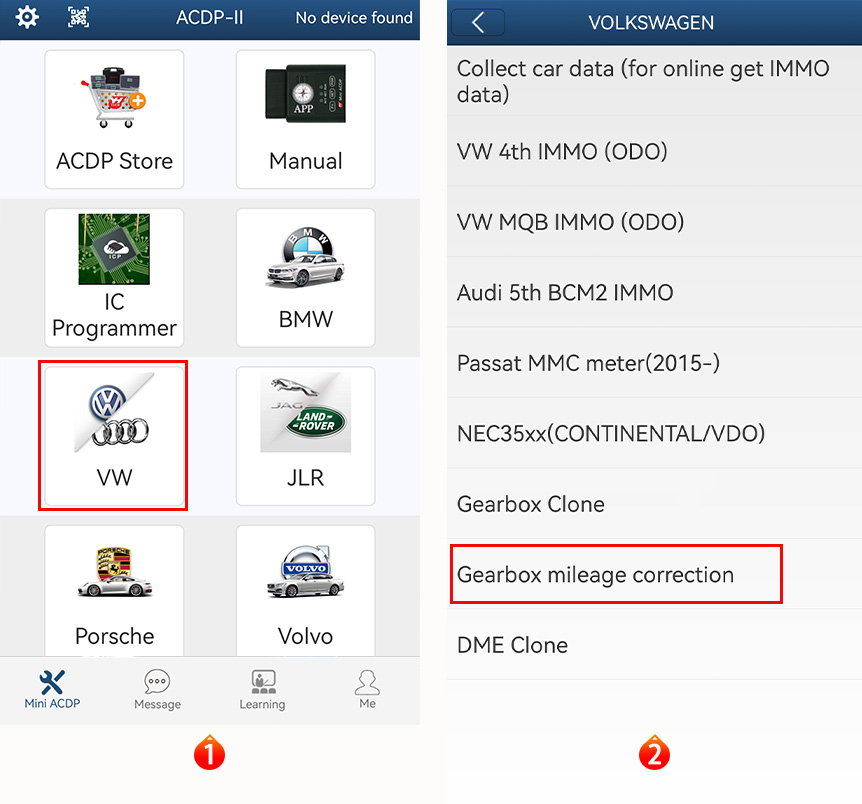The width and height of the screenshot is (862, 804).
Task: Choose the DME Clone list item
Action: coord(513,645)
